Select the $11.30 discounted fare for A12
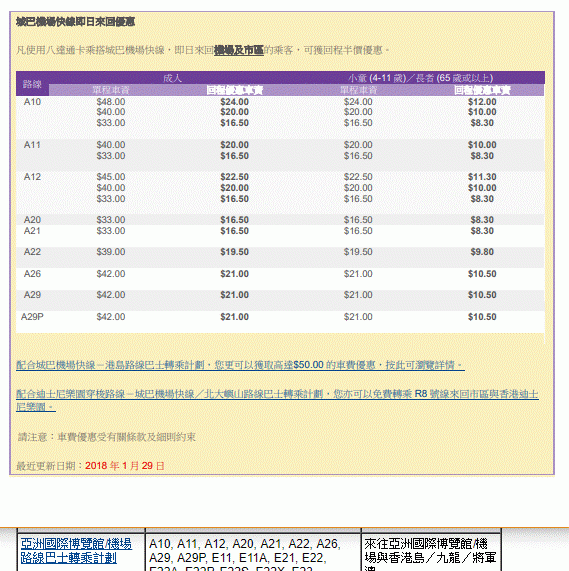This screenshot has height=571, width=569. point(482,177)
